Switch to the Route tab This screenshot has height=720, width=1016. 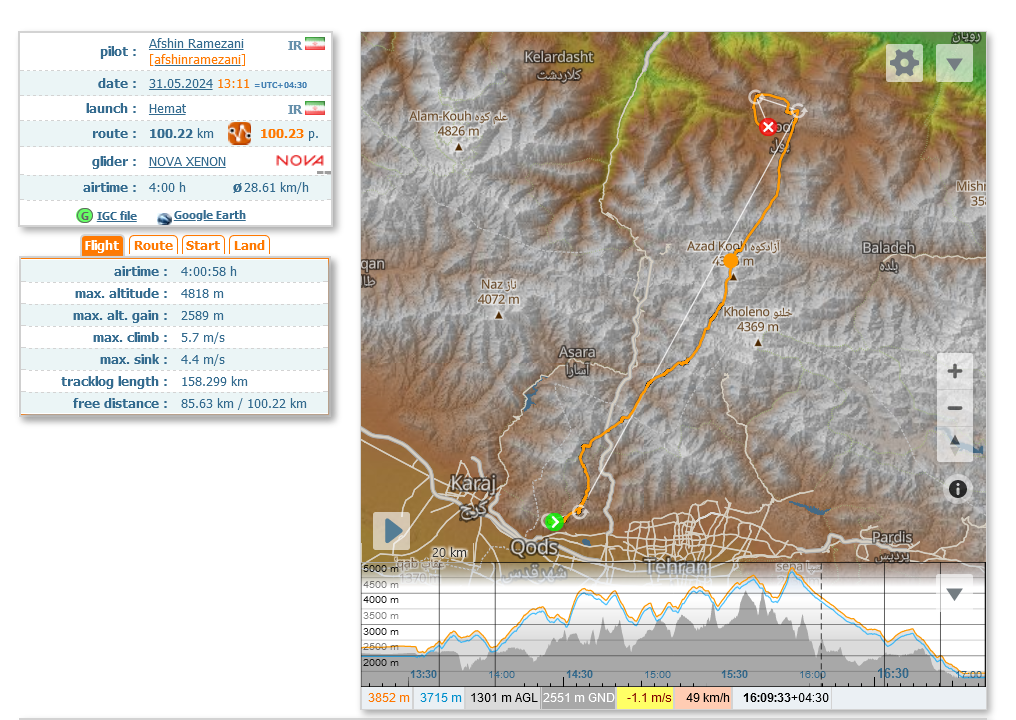pos(153,246)
